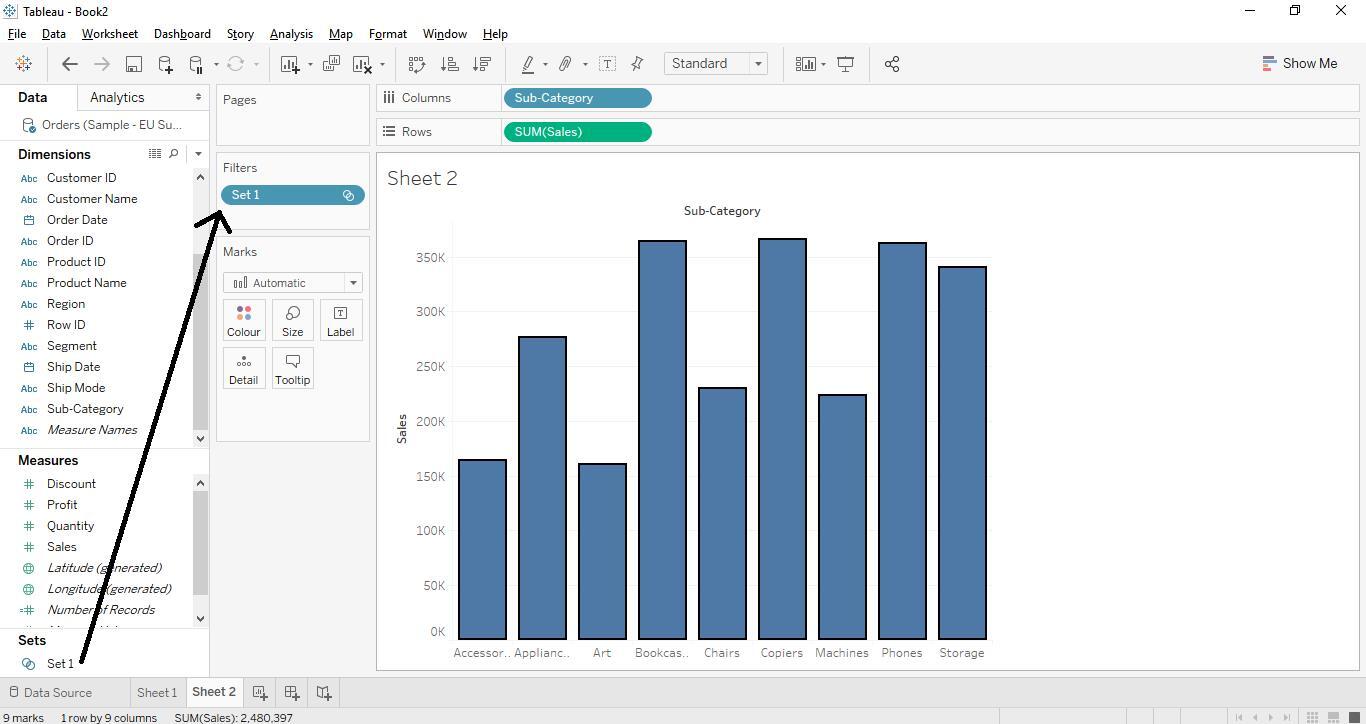Viewport: 1366px width, 724px height.
Task: Expand the fit options next to Standard
Action: pyautogui.click(x=758, y=63)
